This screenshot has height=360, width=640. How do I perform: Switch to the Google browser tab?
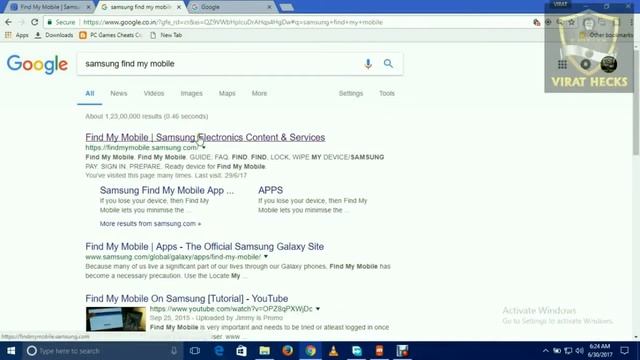tap(231, 7)
